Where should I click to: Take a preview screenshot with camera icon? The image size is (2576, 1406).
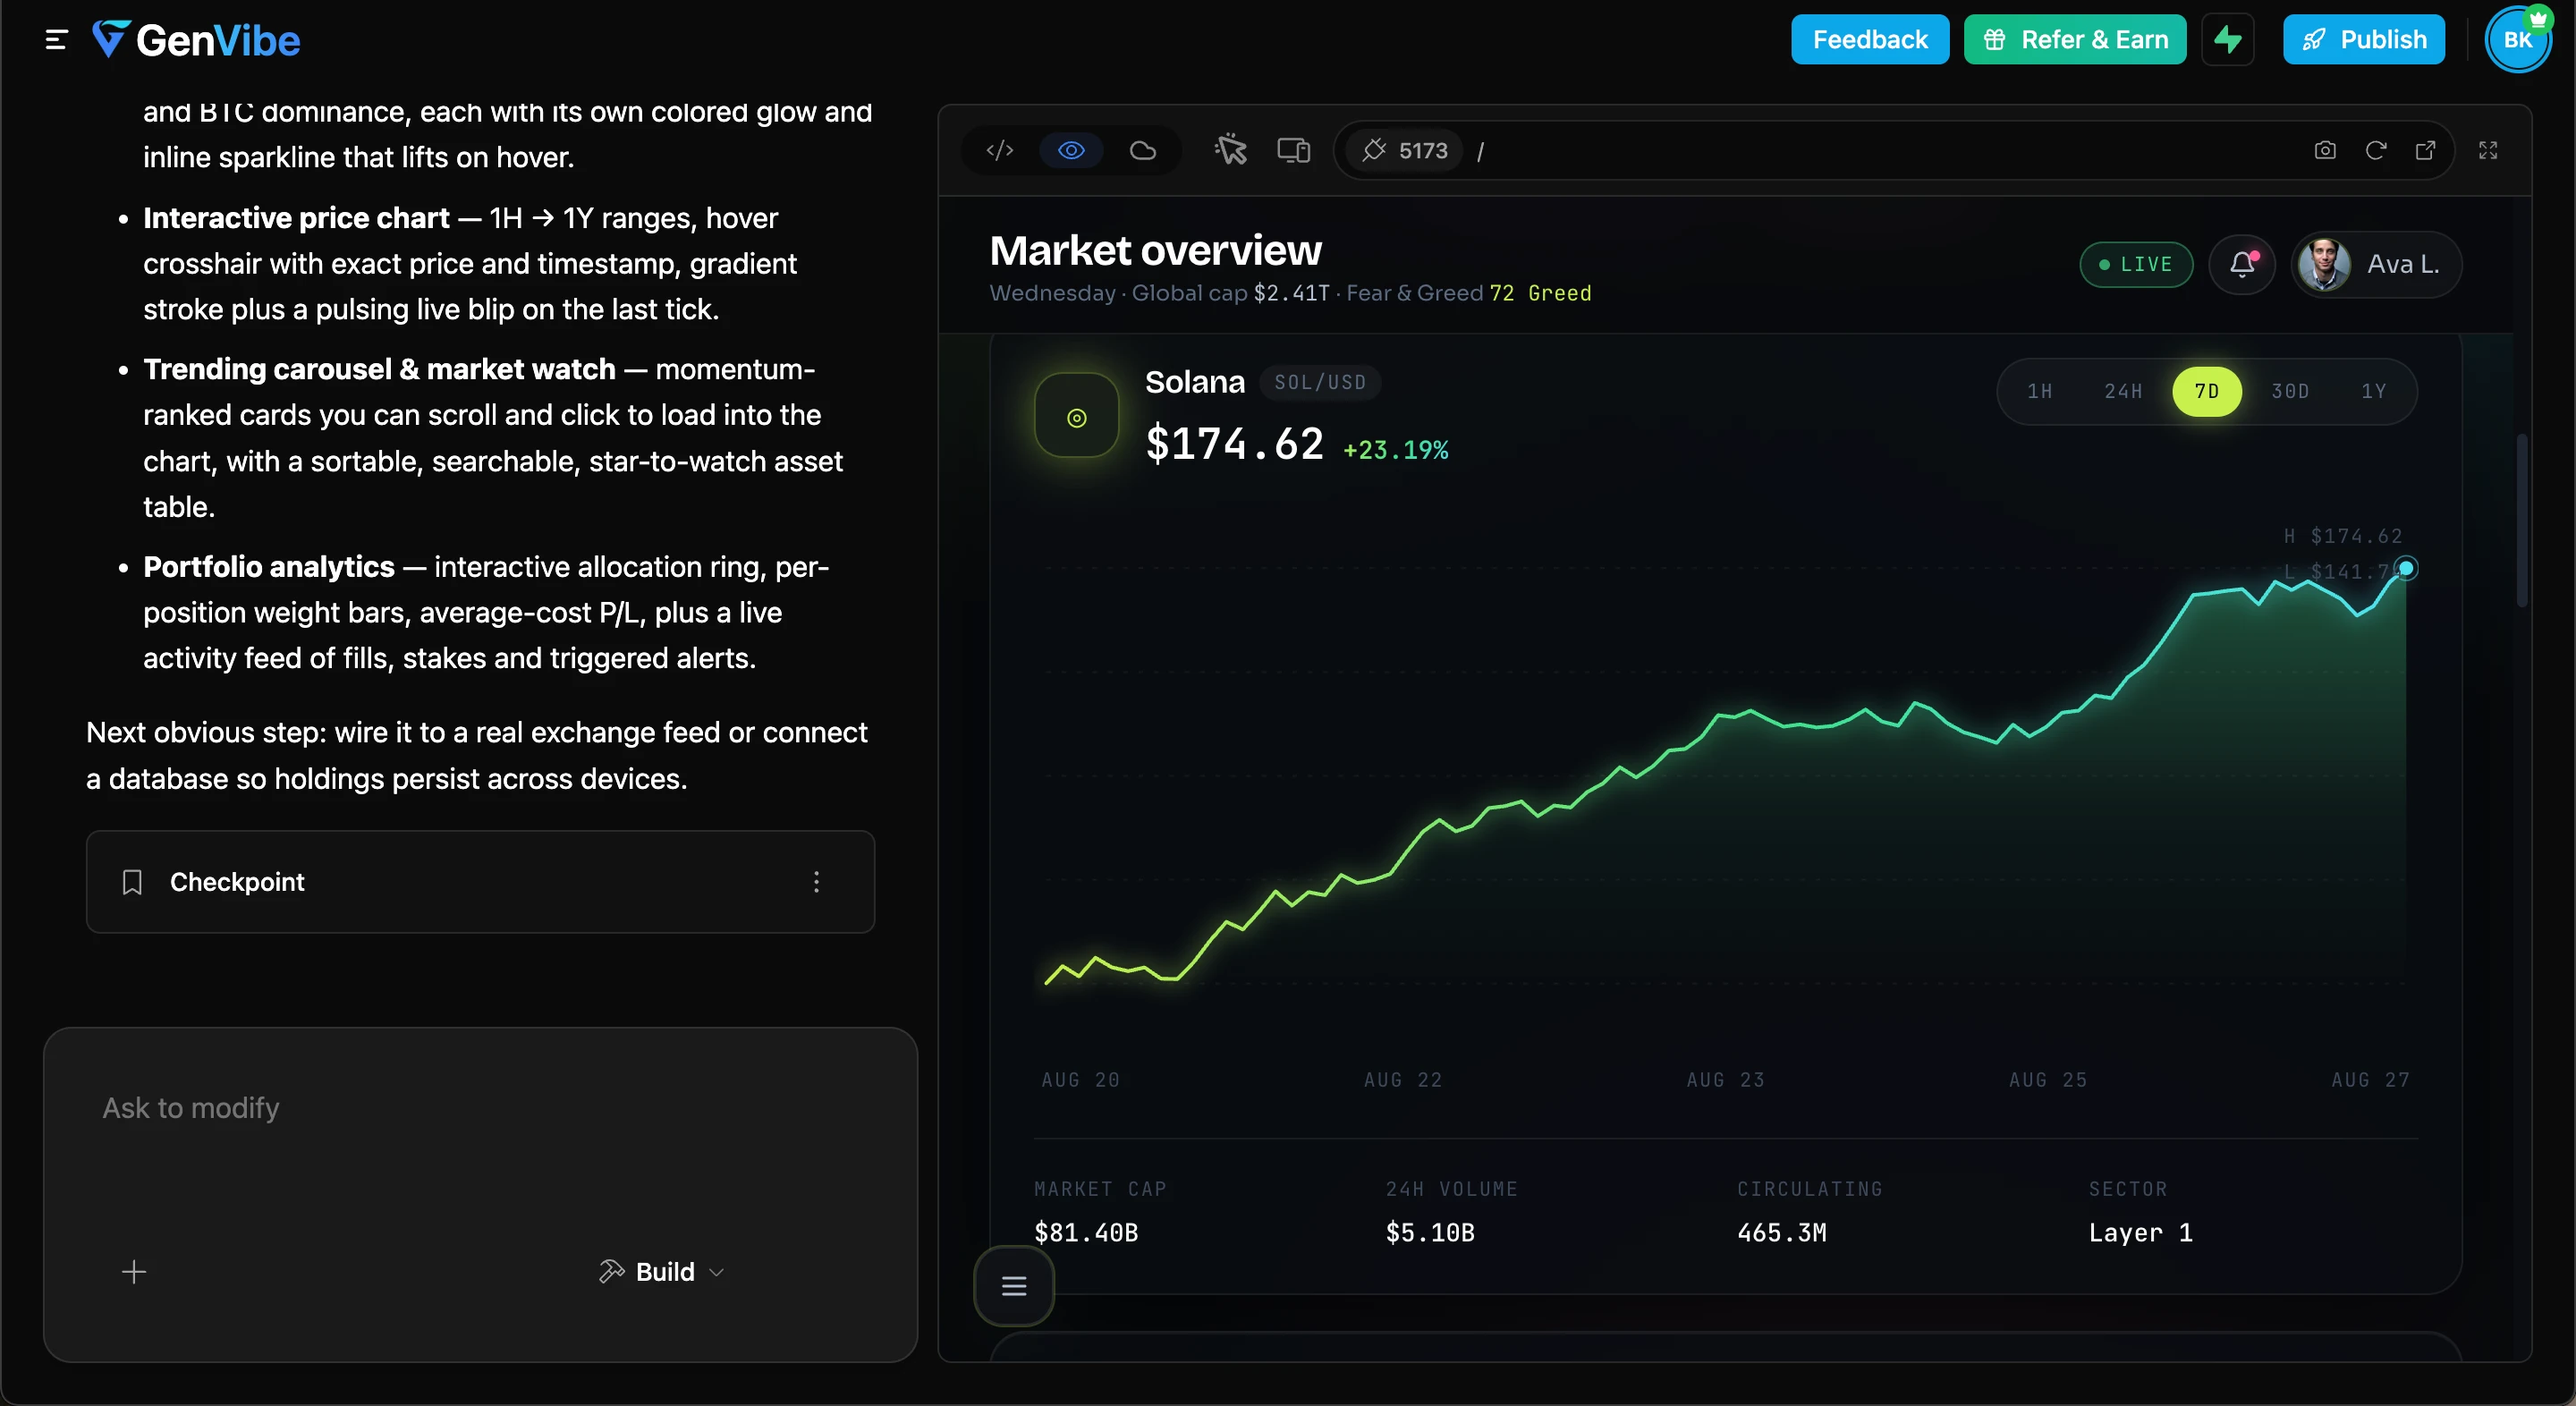pyautogui.click(x=2325, y=150)
